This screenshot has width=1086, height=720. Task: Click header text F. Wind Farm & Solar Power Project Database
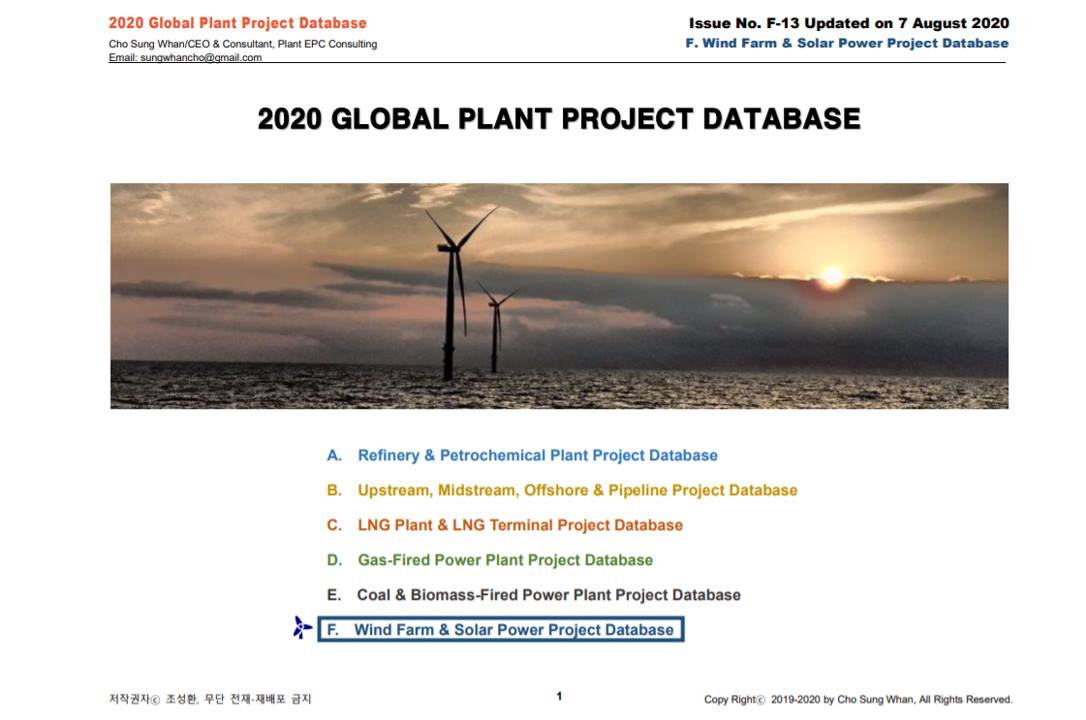pyautogui.click(x=846, y=43)
